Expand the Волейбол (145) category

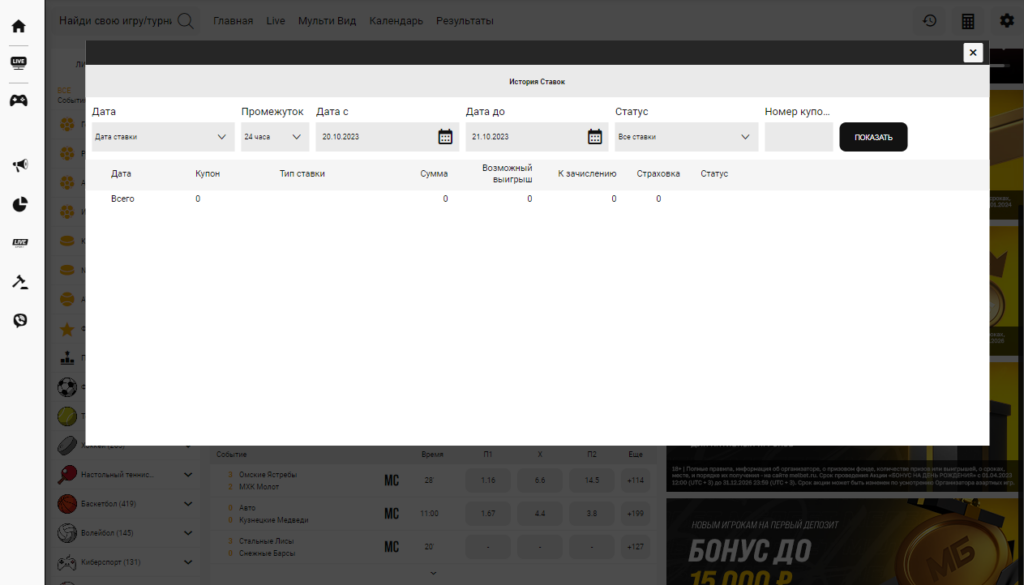188,533
